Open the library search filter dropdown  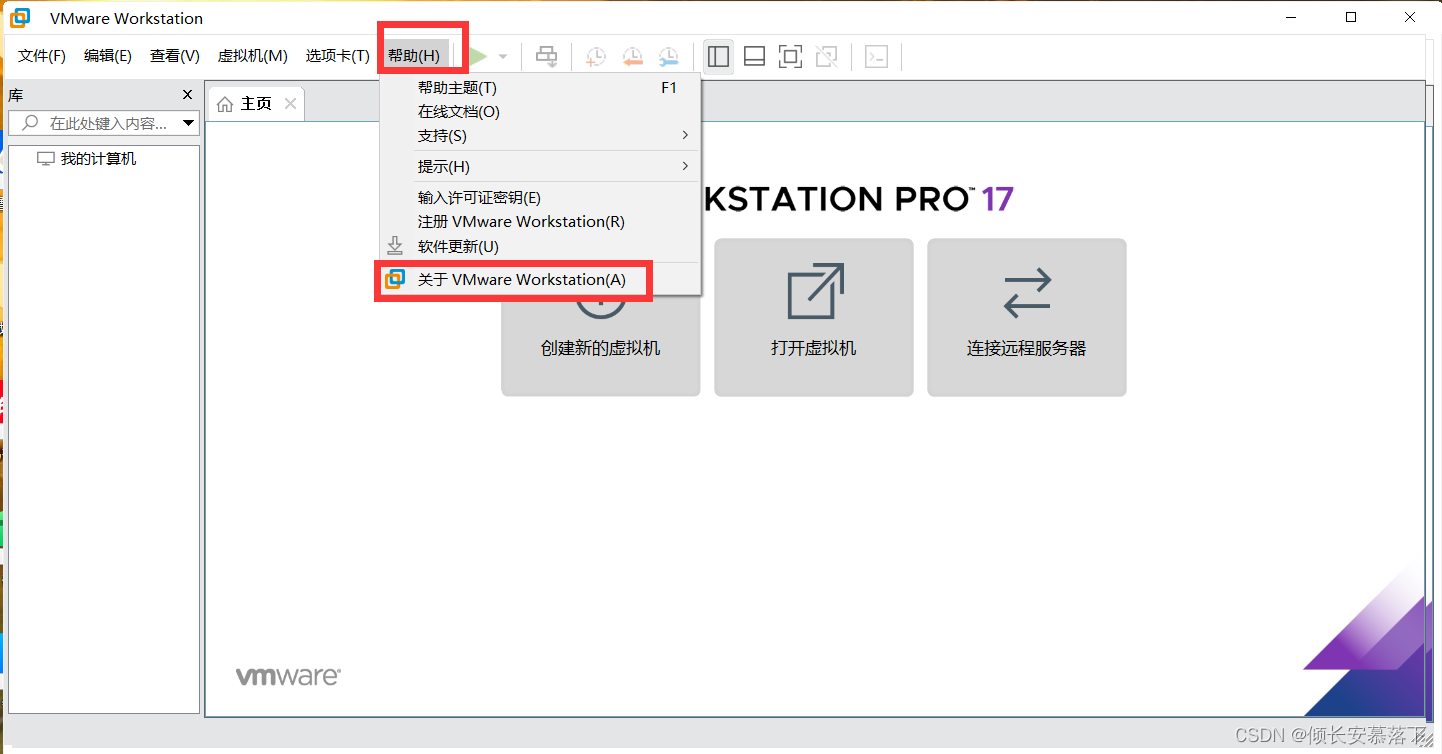pos(189,123)
